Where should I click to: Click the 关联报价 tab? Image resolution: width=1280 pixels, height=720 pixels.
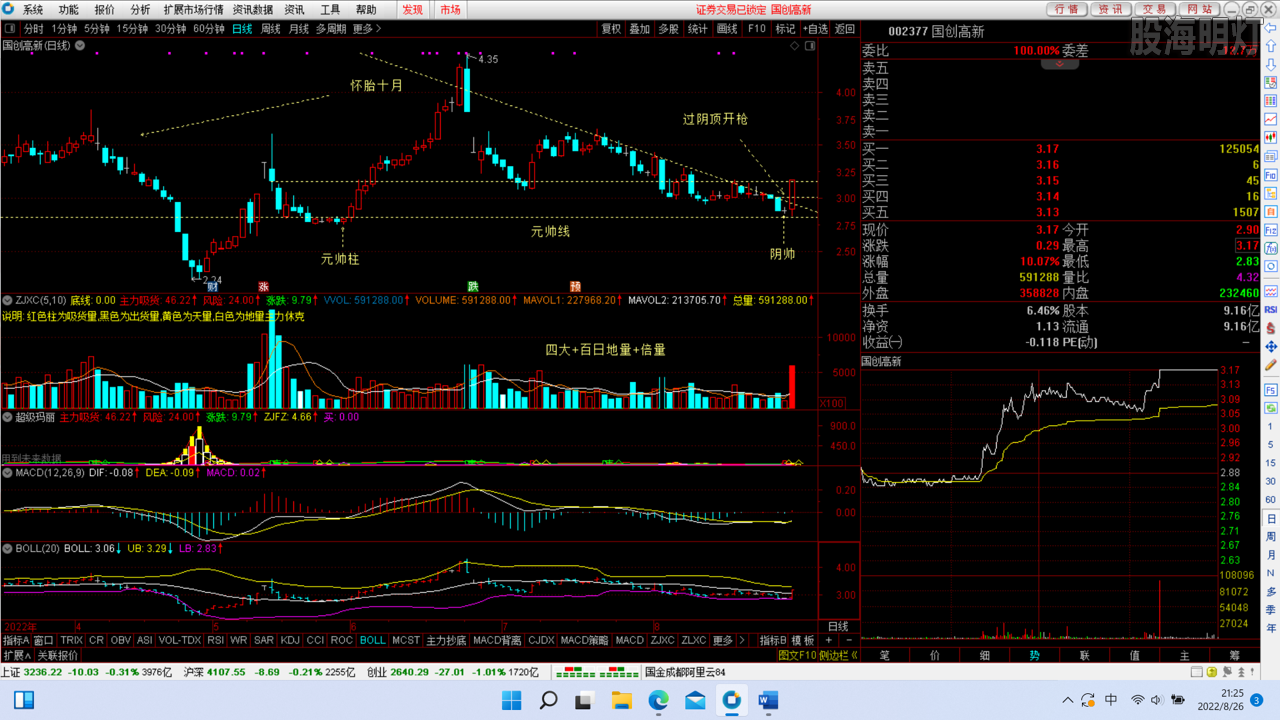tap(58, 656)
